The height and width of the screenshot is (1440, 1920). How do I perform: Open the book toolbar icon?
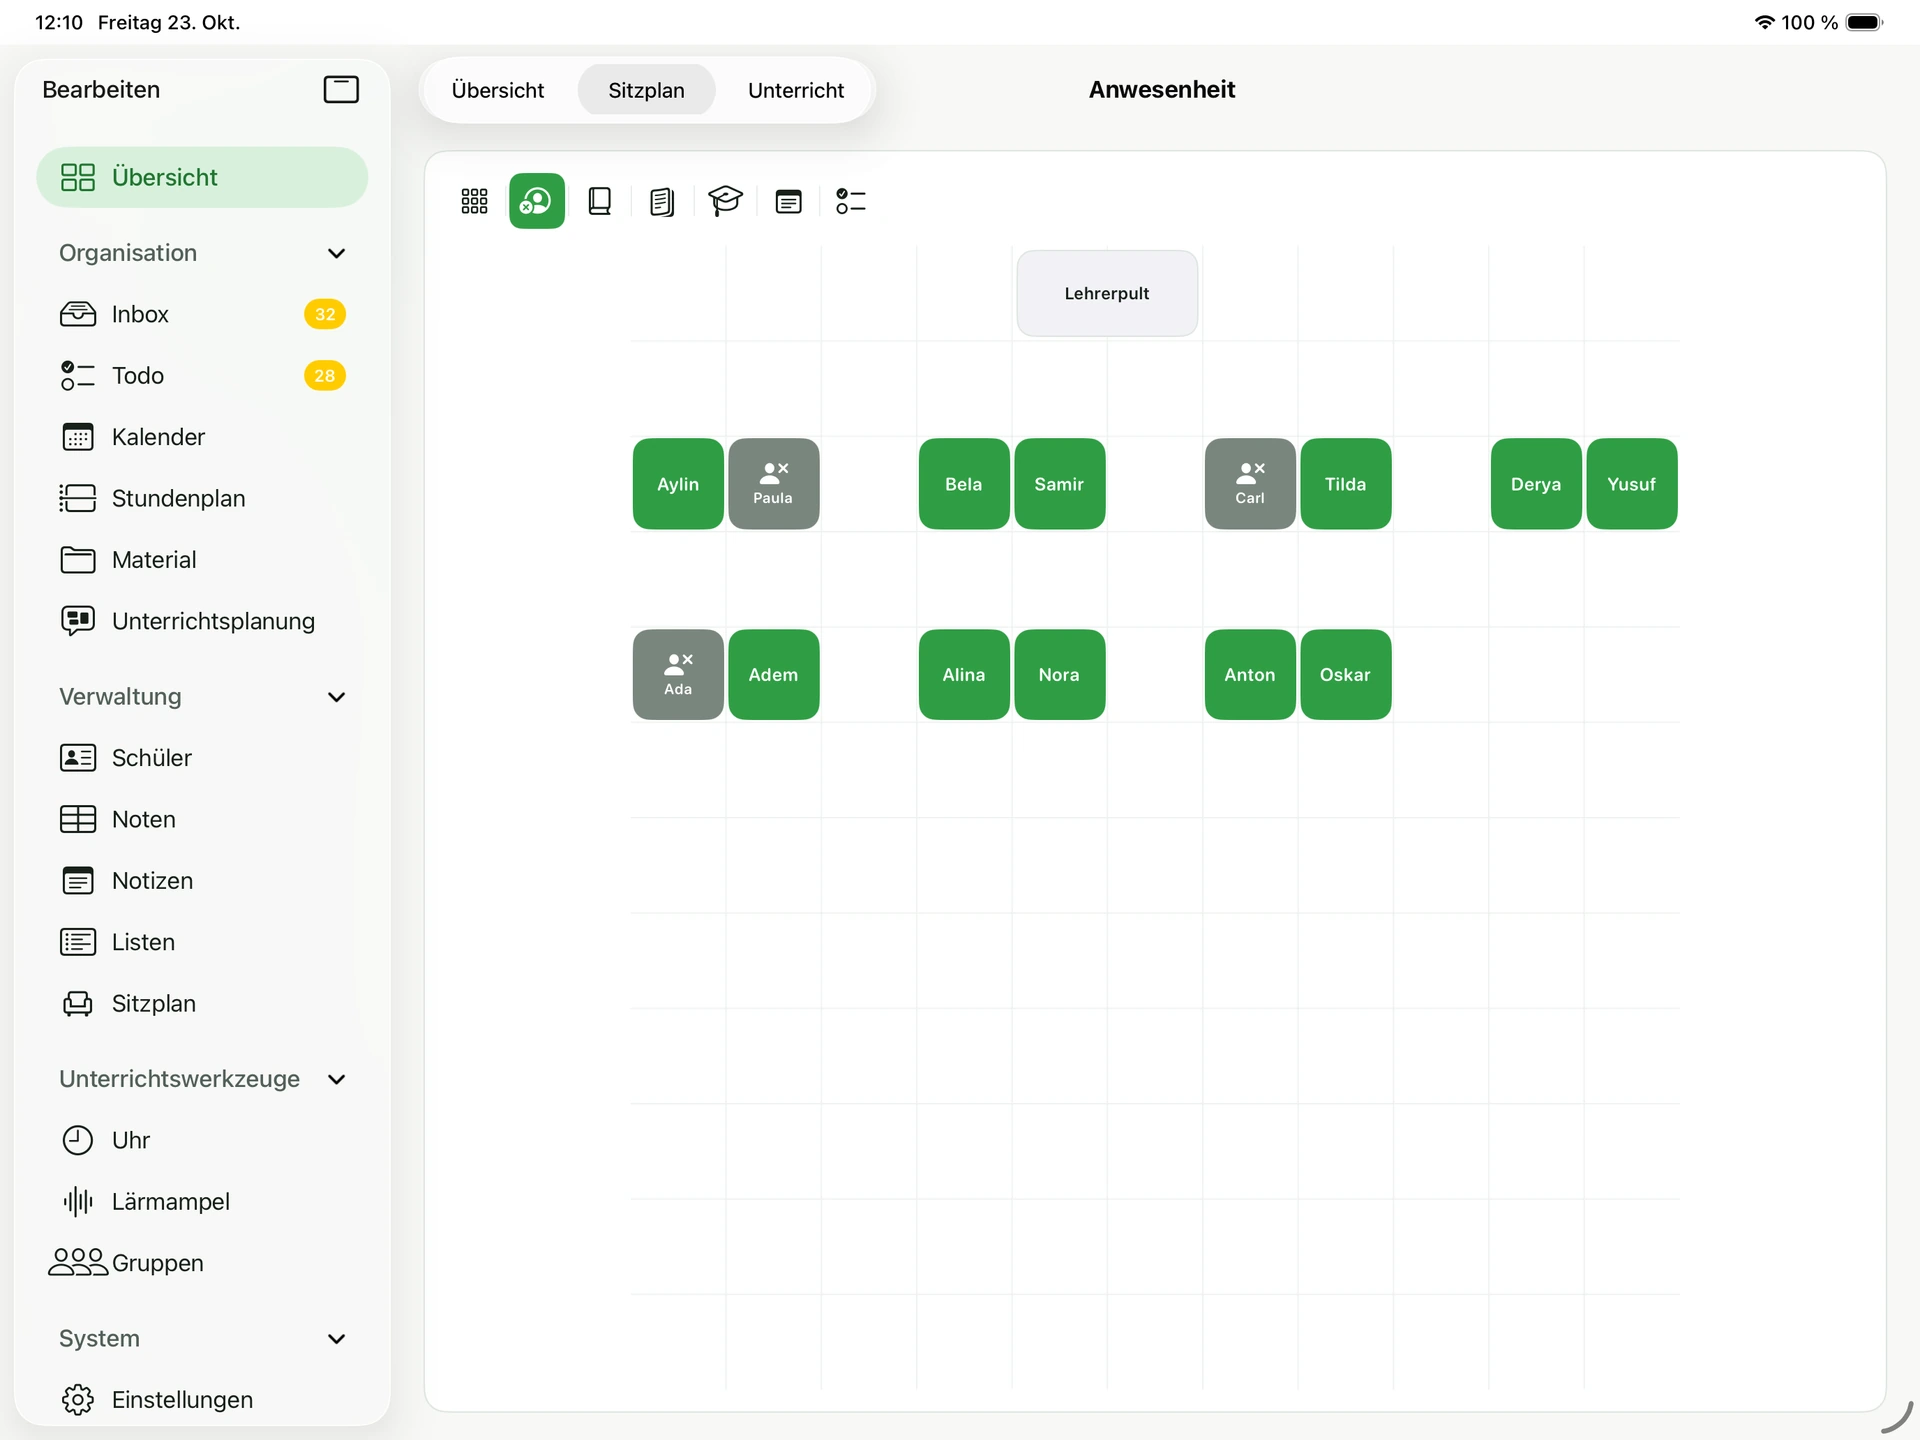pos(600,201)
